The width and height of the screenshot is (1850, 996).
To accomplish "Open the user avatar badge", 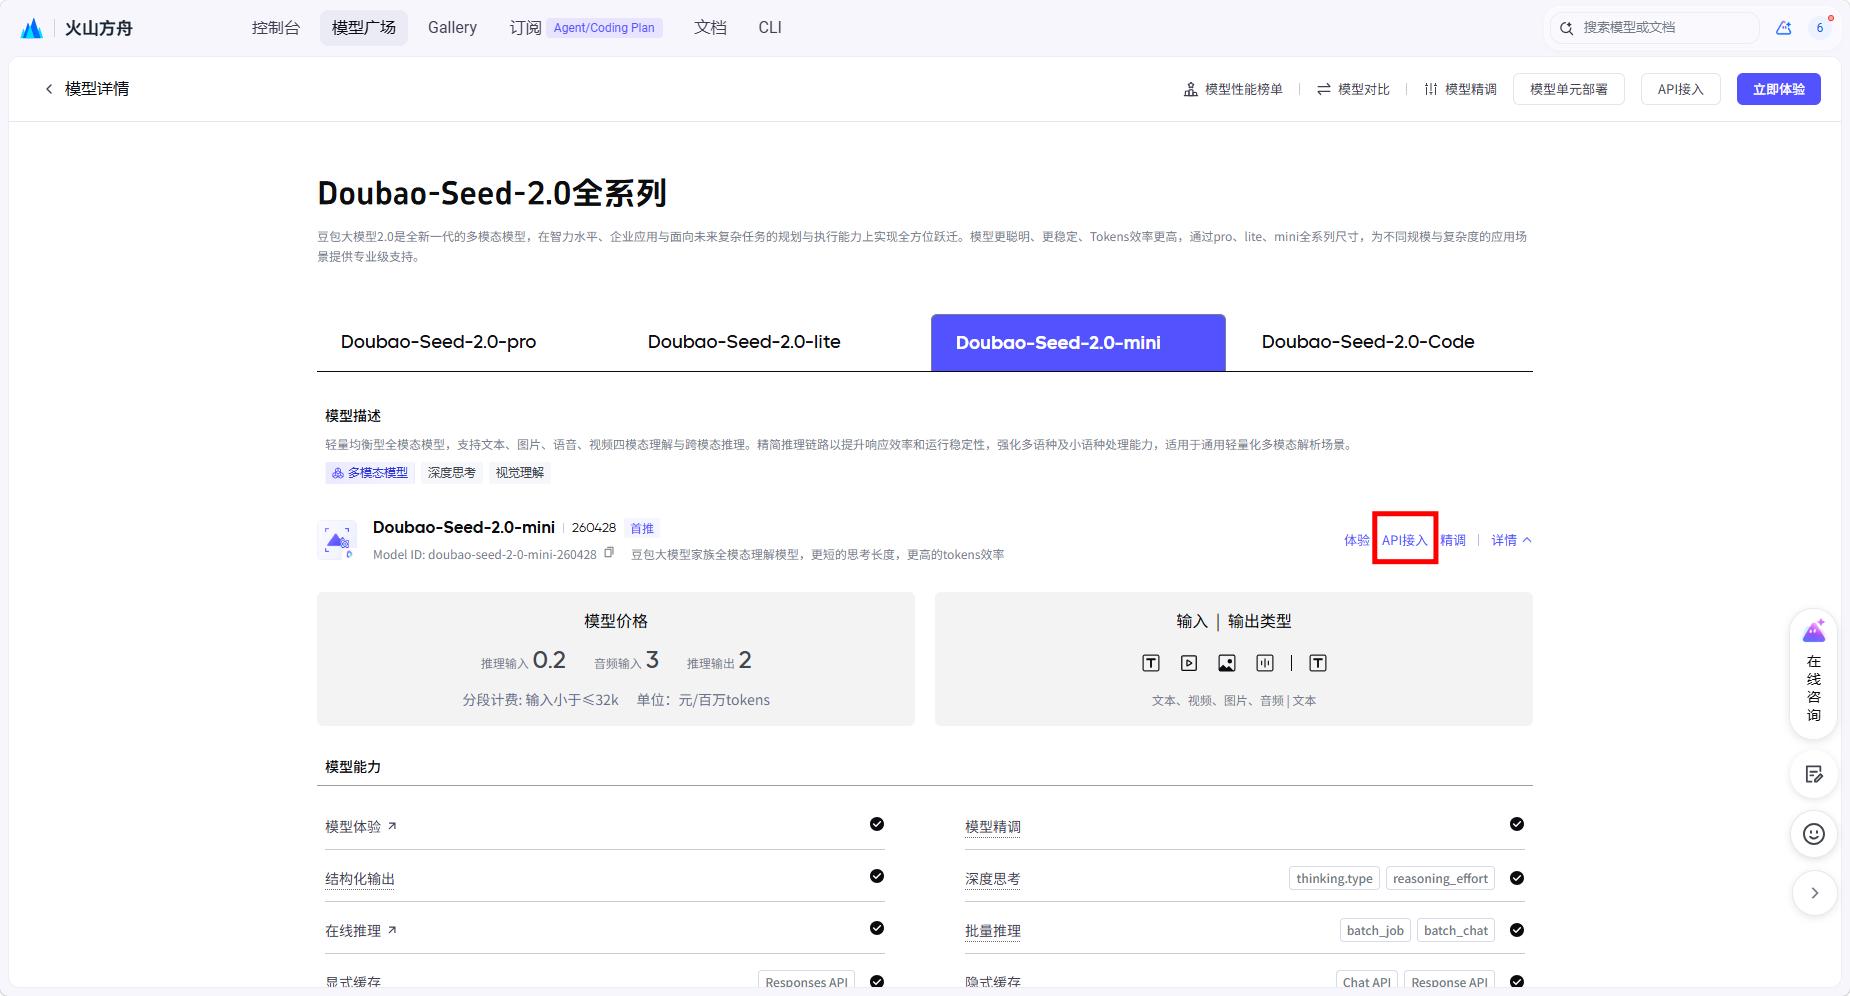I will [x=1820, y=28].
